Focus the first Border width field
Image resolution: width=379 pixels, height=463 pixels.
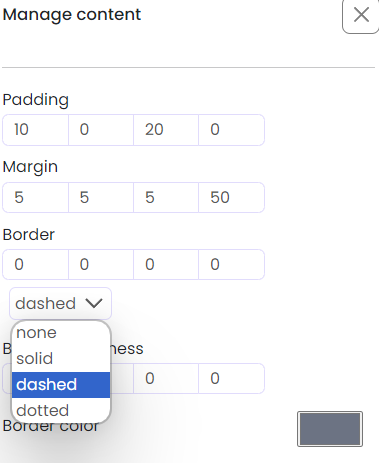(35, 264)
